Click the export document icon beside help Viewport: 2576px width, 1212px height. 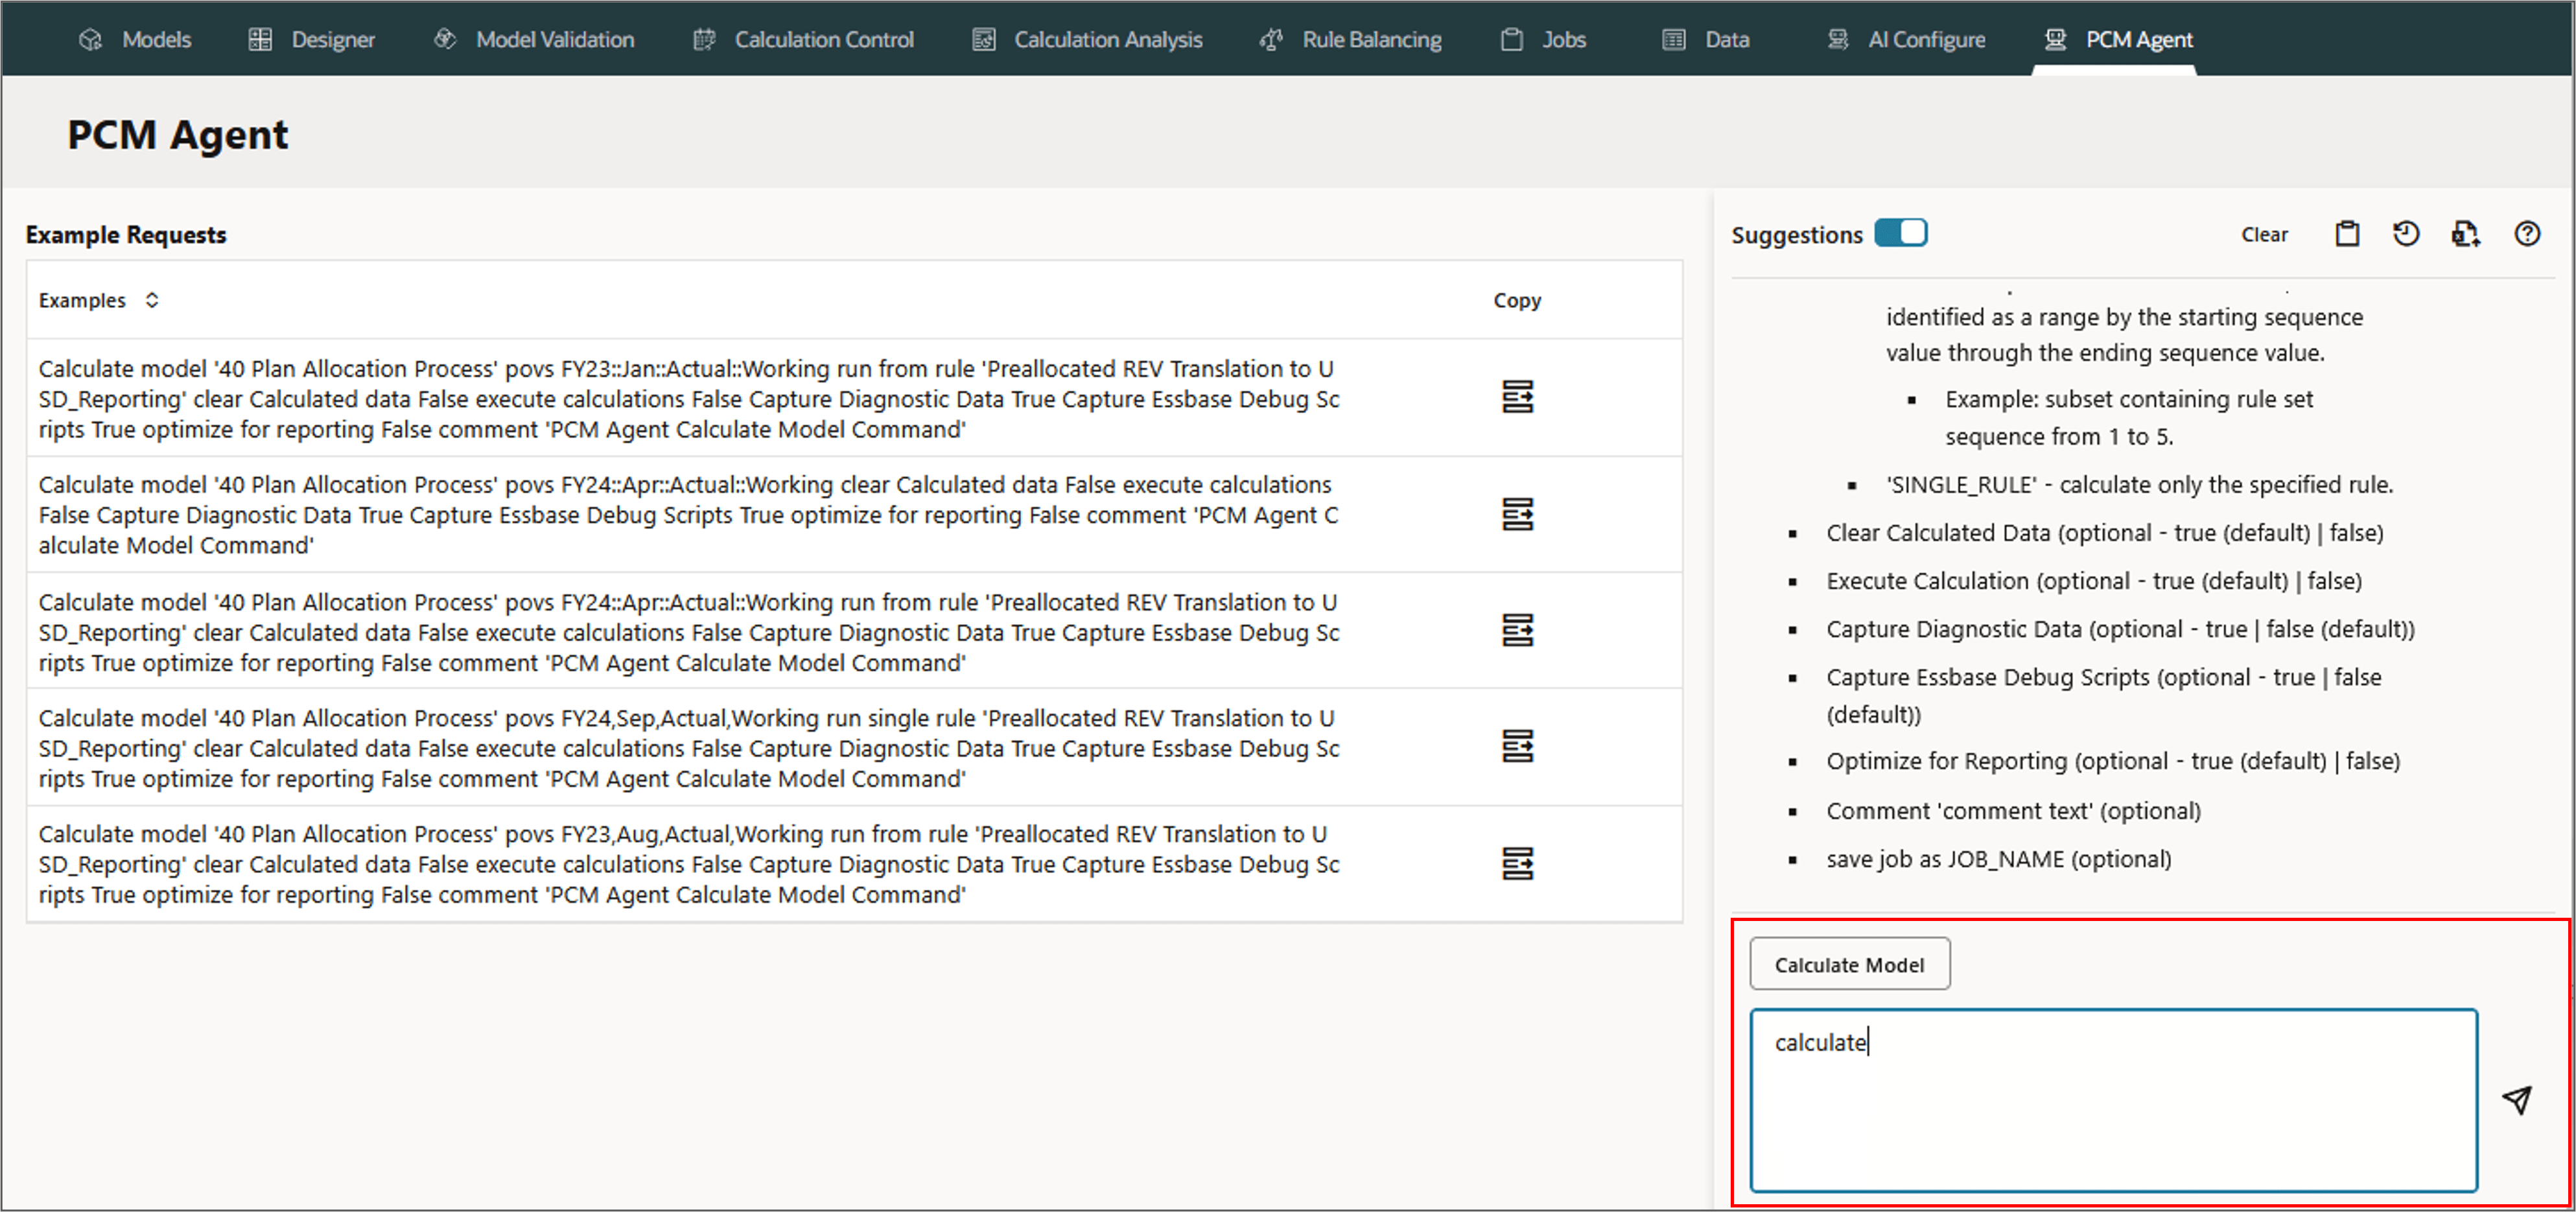[2465, 234]
